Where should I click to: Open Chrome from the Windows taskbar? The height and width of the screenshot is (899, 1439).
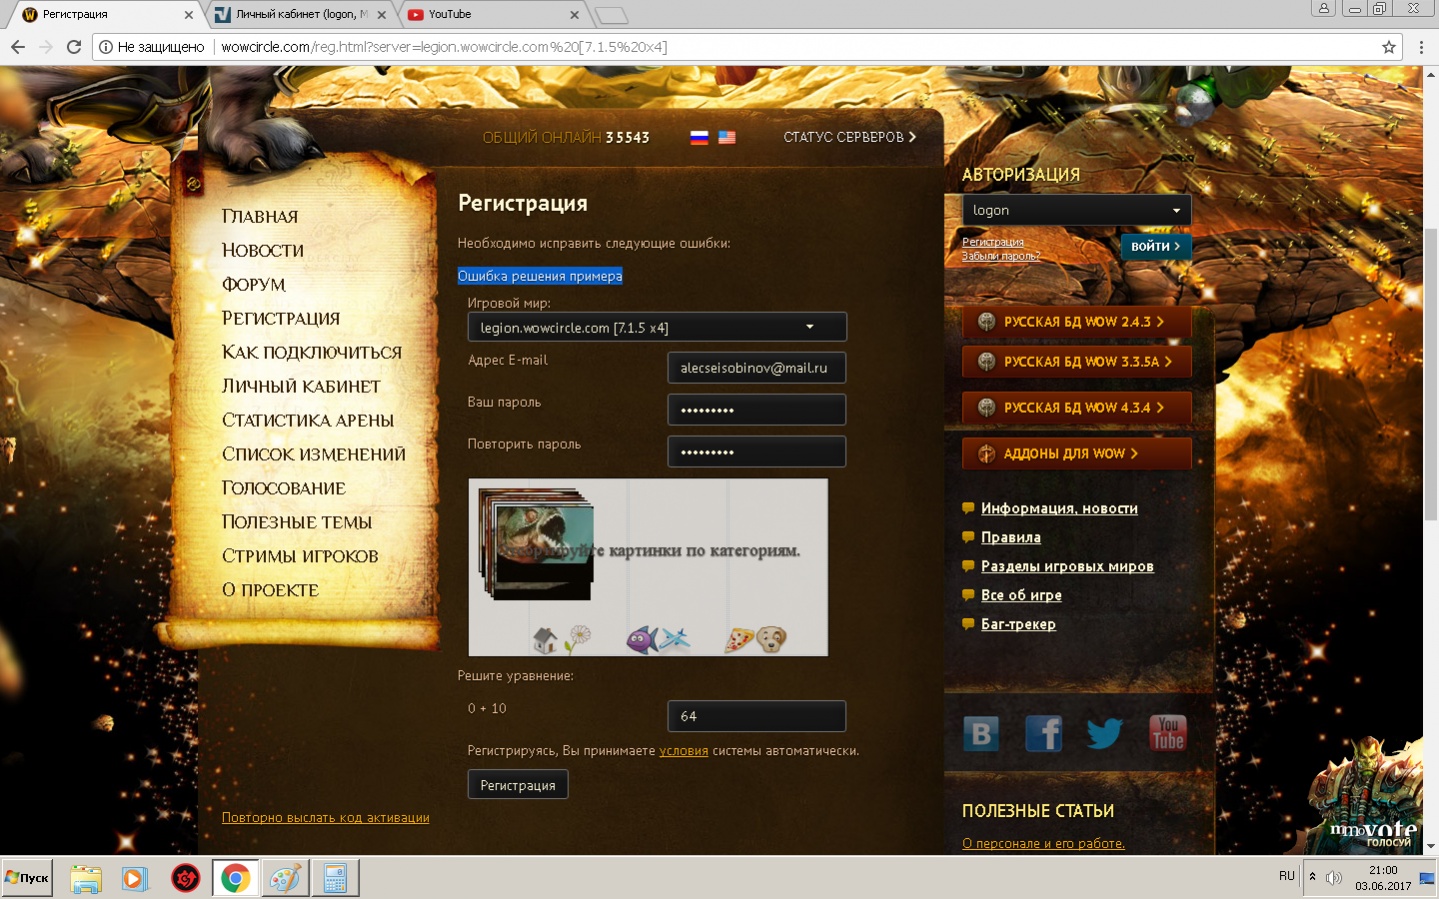pyautogui.click(x=235, y=878)
